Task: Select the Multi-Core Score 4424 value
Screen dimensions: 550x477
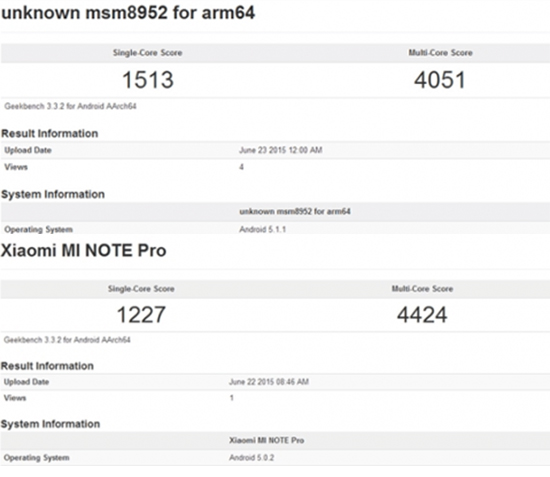Action: [x=422, y=314]
